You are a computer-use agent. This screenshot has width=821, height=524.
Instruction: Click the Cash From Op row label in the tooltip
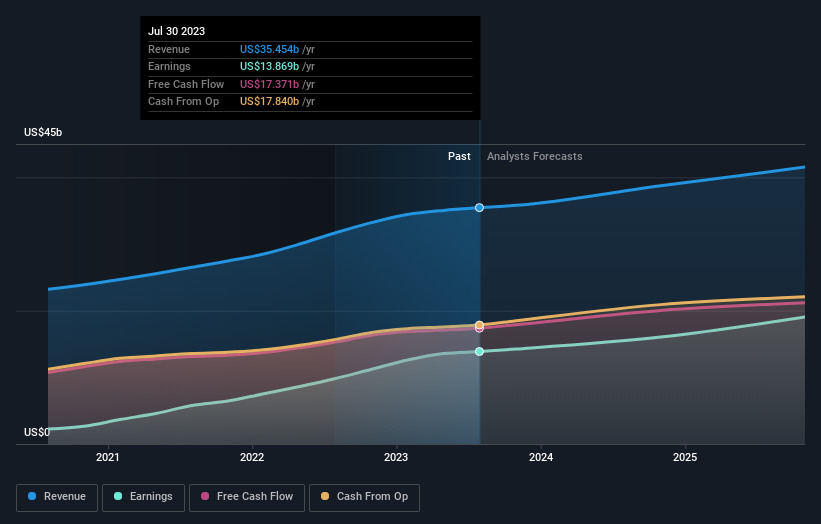pos(183,102)
